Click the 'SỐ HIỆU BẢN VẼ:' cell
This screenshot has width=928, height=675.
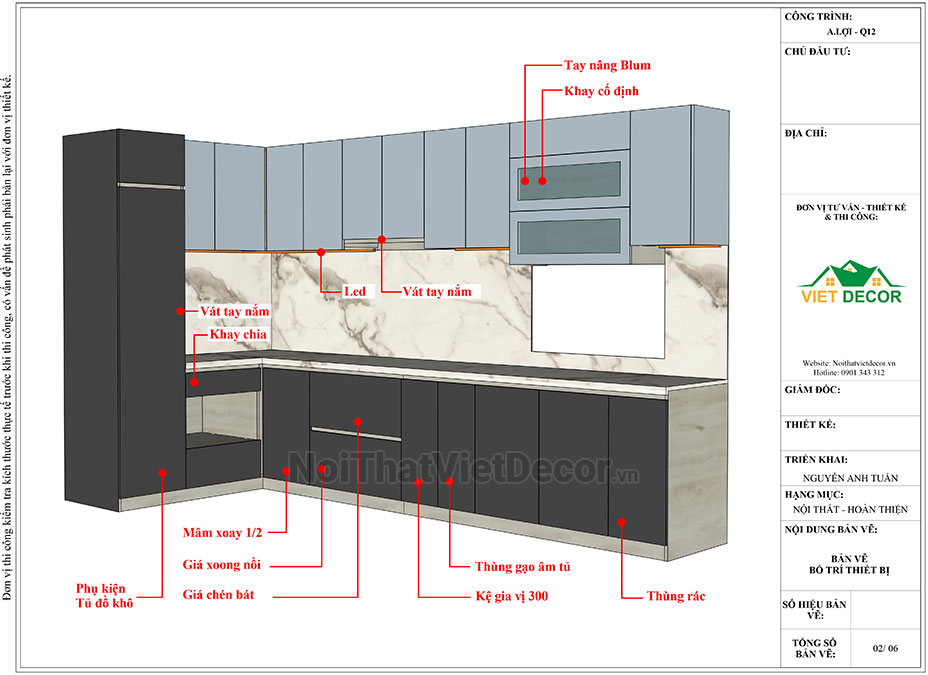pos(814,610)
